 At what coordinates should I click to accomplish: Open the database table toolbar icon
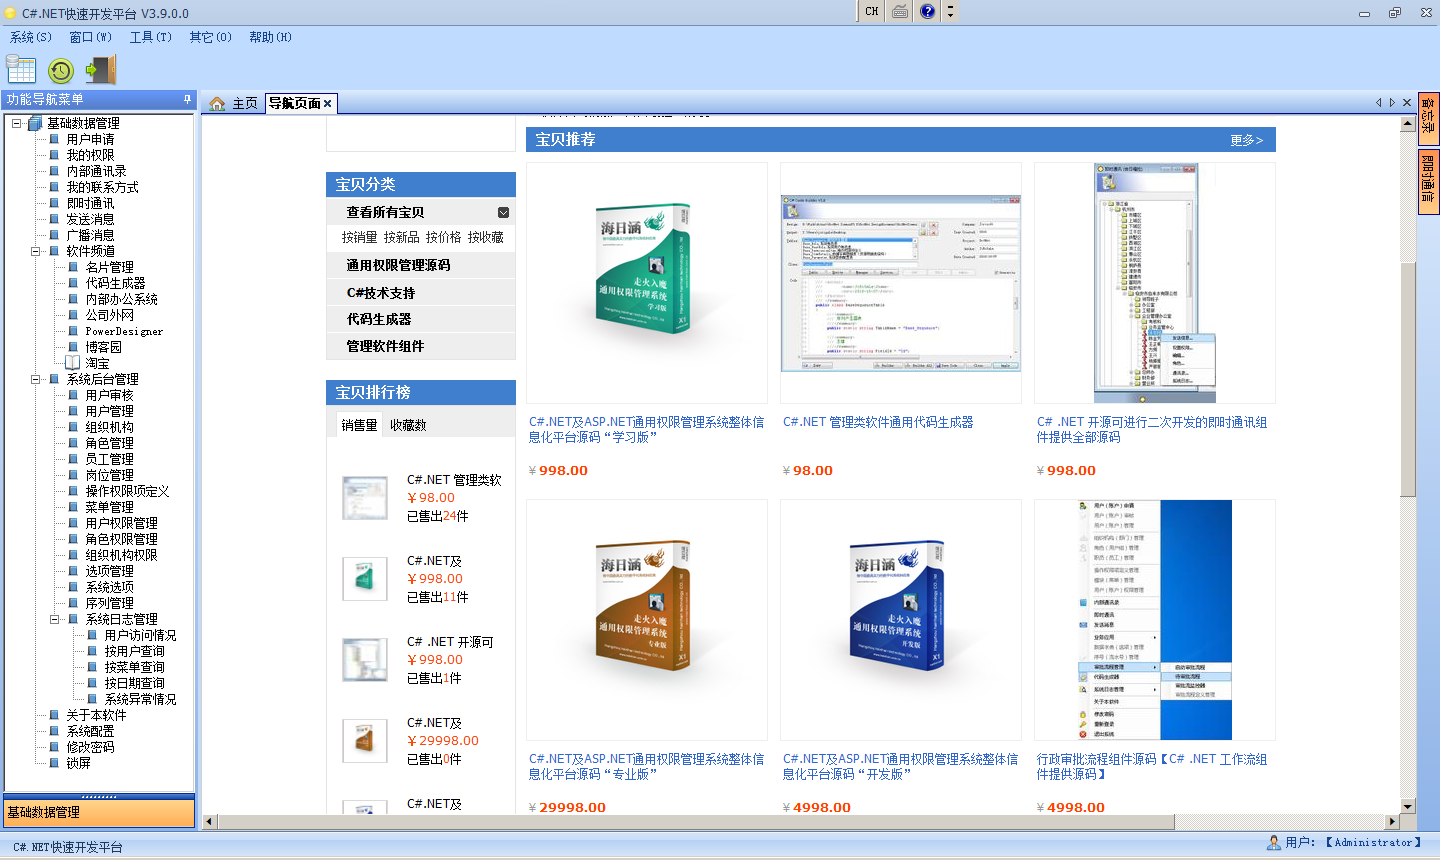[21, 69]
